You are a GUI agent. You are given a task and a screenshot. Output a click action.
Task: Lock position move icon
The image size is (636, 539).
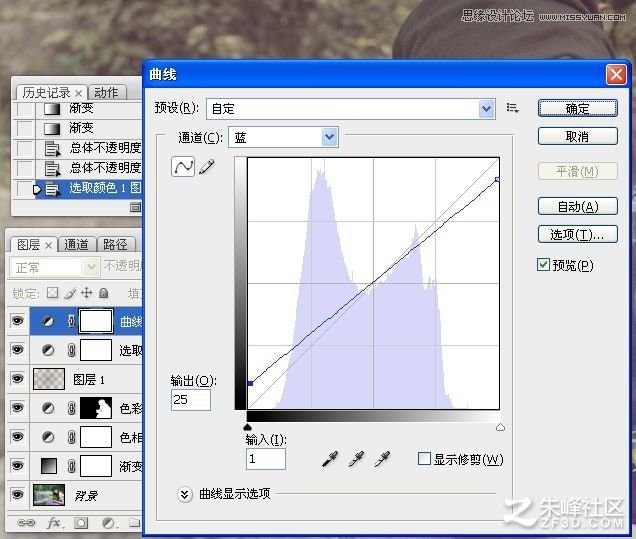[86, 292]
